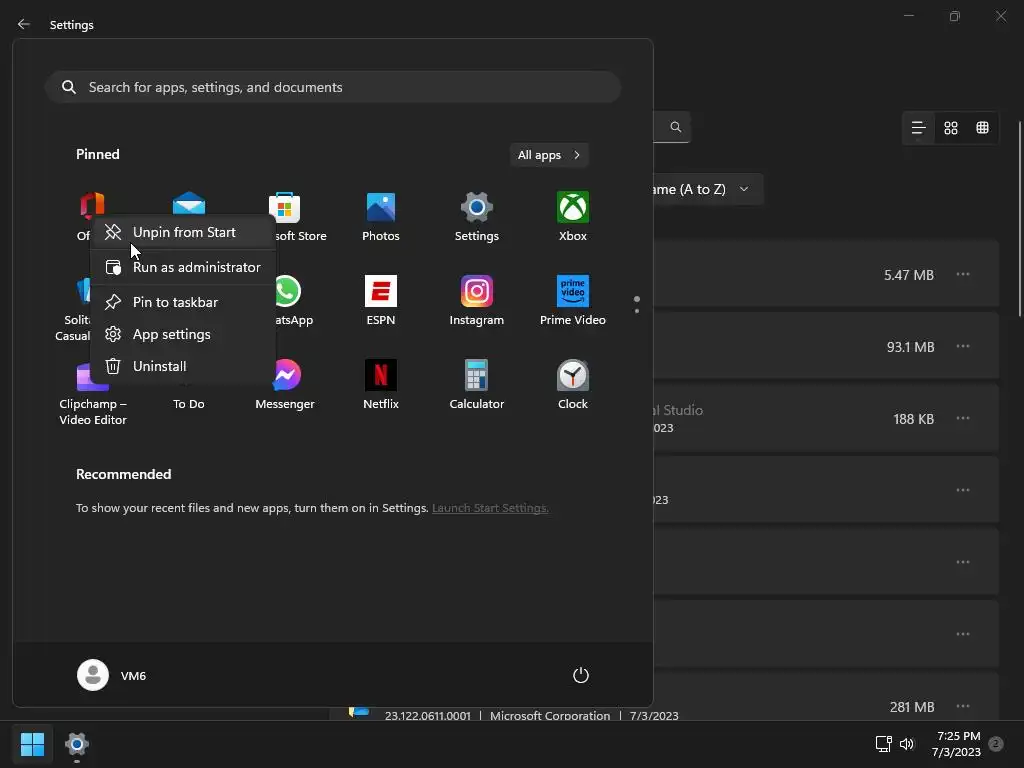The height and width of the screenshot is (768, 1024).
Task: Choose Run as administrator
Action: pyautogui.click(x=183, y=267)
